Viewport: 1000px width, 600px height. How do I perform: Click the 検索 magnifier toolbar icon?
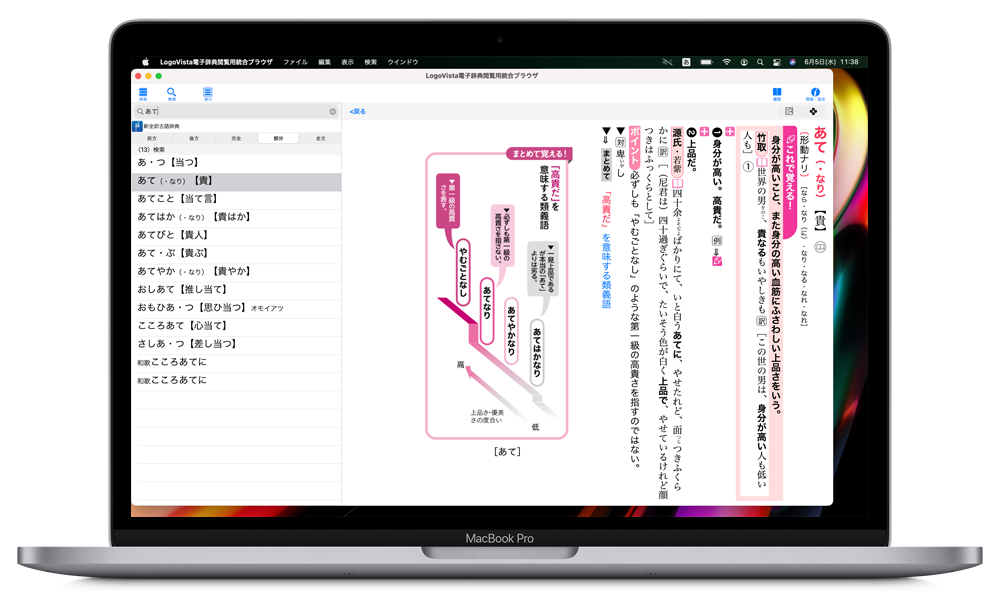pos(171,92)
